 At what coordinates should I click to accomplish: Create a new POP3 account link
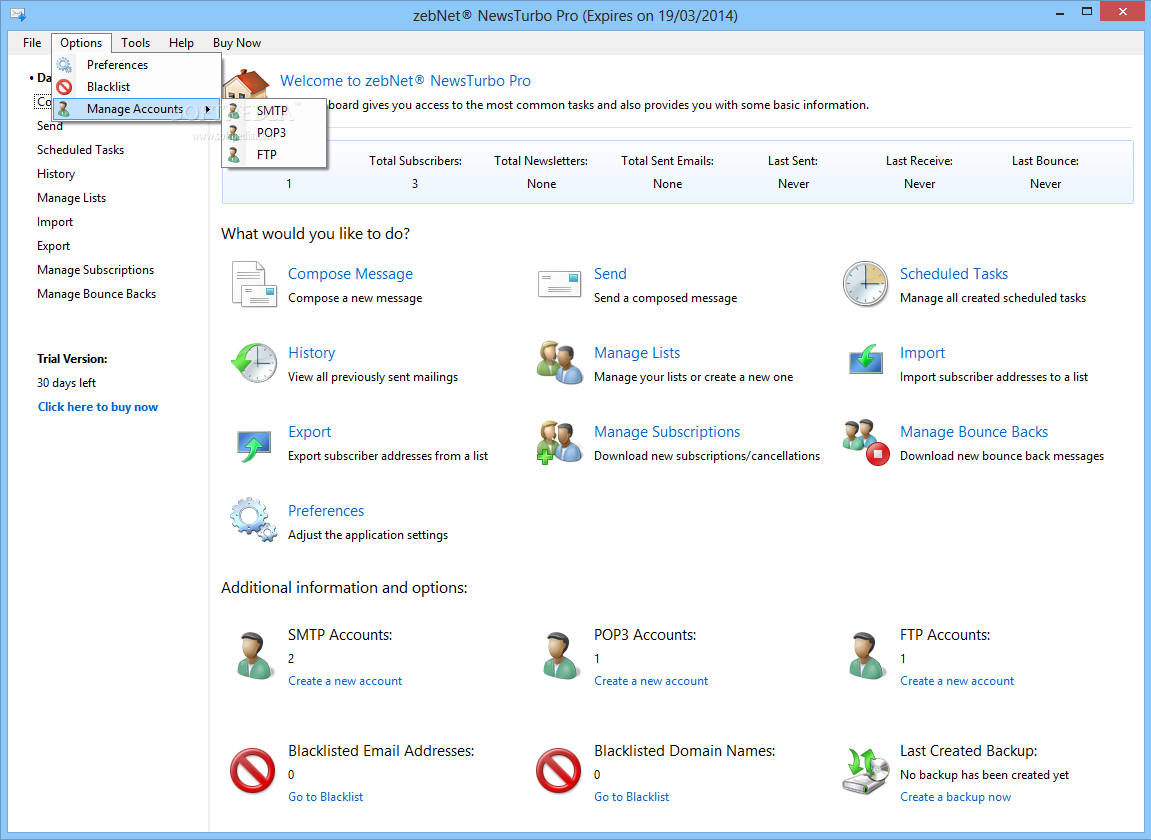click(651, 681)
